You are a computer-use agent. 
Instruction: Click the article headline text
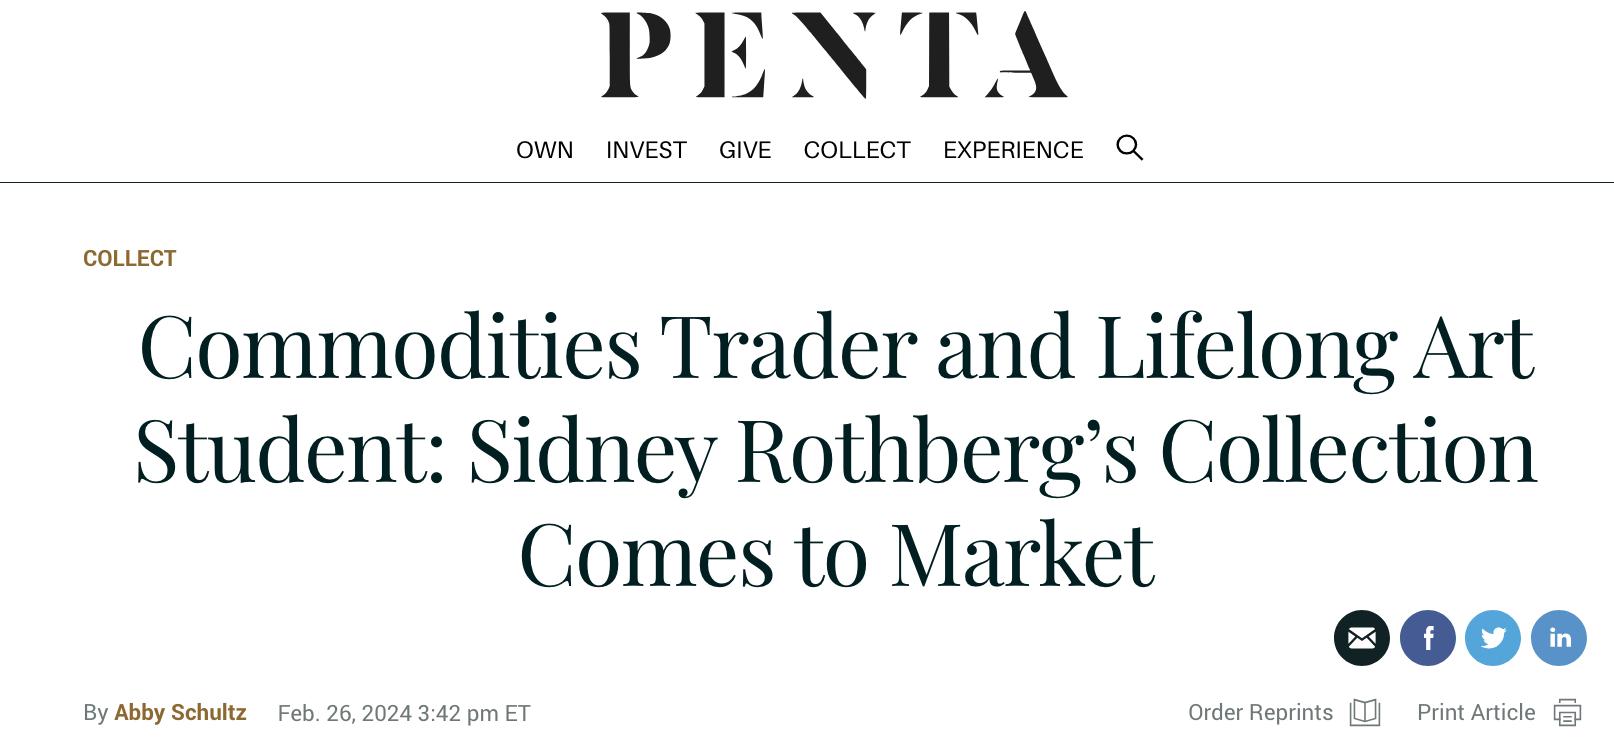coord(836,449)
